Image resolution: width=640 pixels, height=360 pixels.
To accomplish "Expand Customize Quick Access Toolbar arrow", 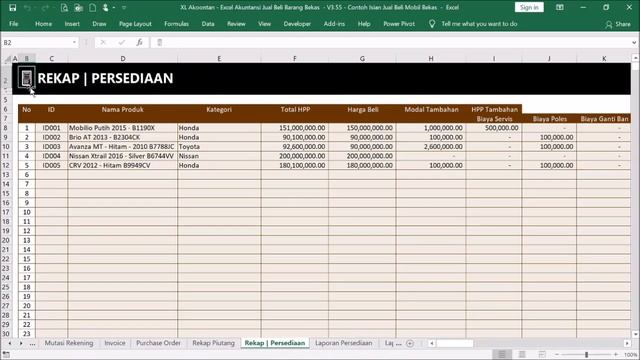I will click(124, 7).
